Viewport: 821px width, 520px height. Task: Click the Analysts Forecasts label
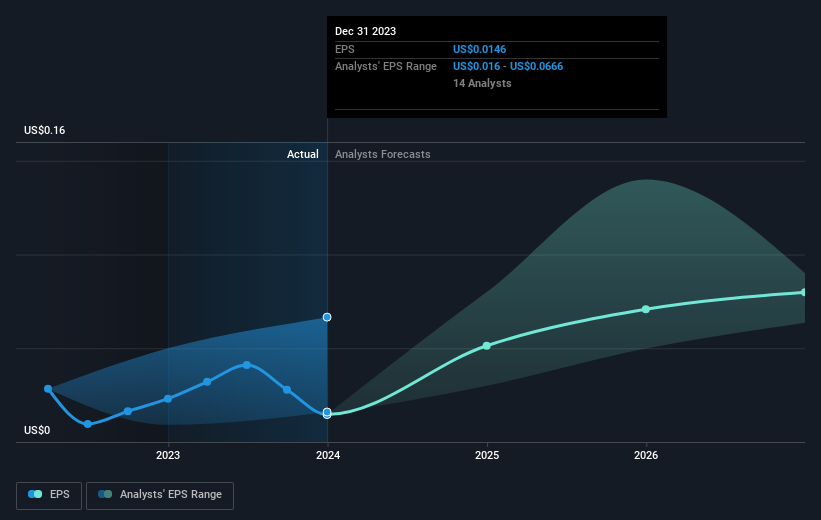[383, 154]
